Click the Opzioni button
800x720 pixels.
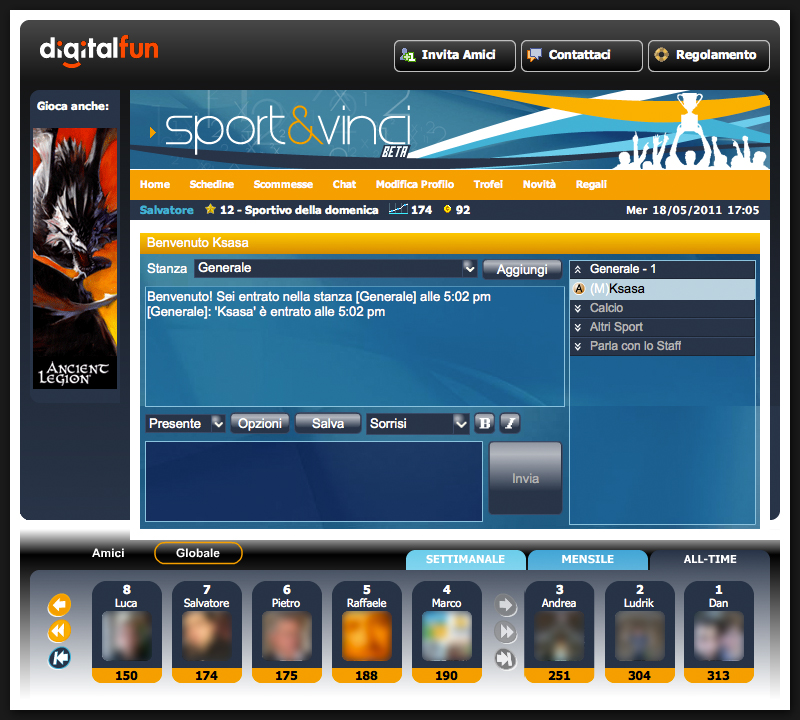coord(260,424)
